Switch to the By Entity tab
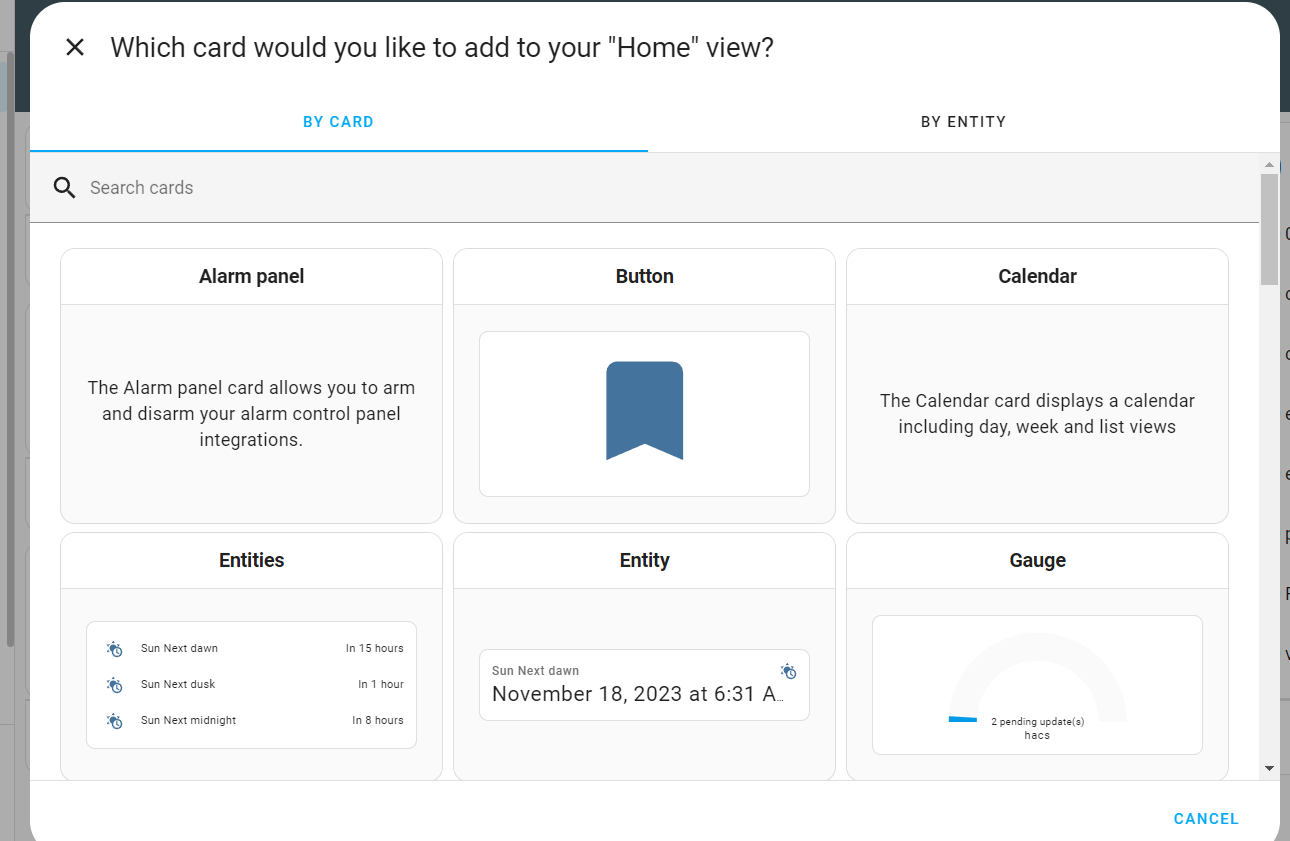The width and height of the screenshot is (1290, 841). pyautogui.click(x=963, y=122)
